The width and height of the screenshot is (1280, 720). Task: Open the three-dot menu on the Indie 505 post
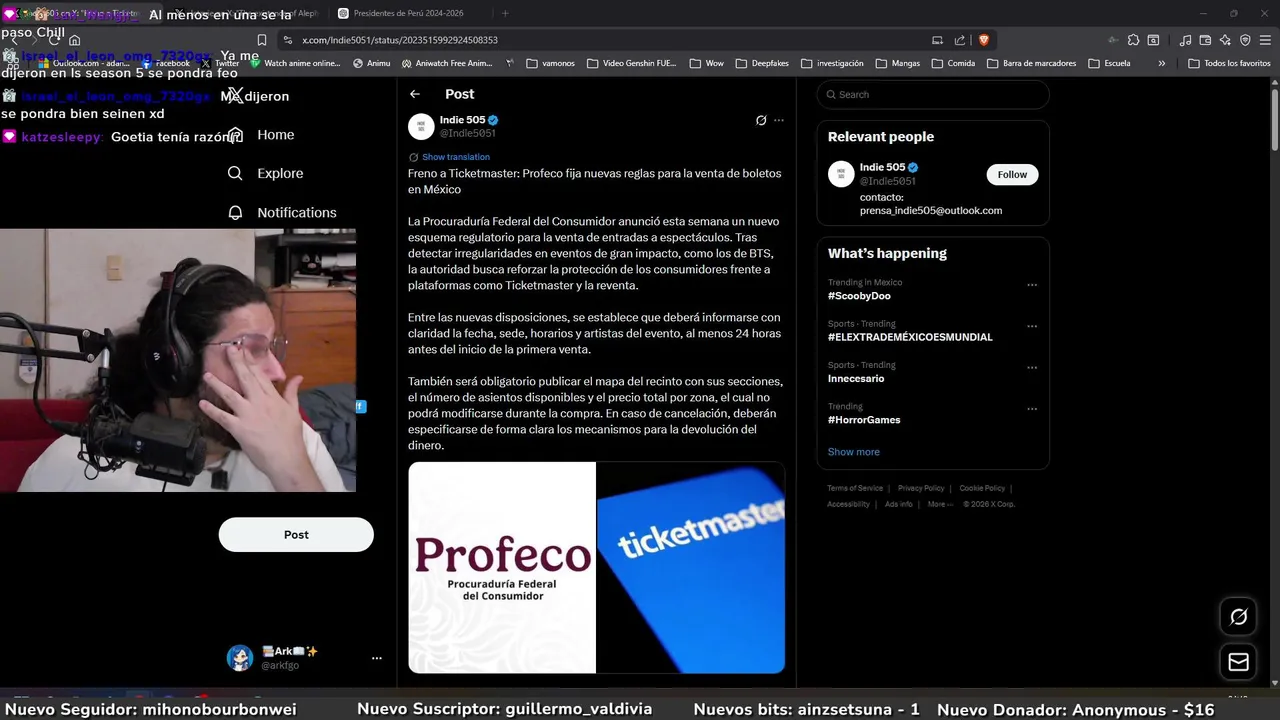point(779,120)
